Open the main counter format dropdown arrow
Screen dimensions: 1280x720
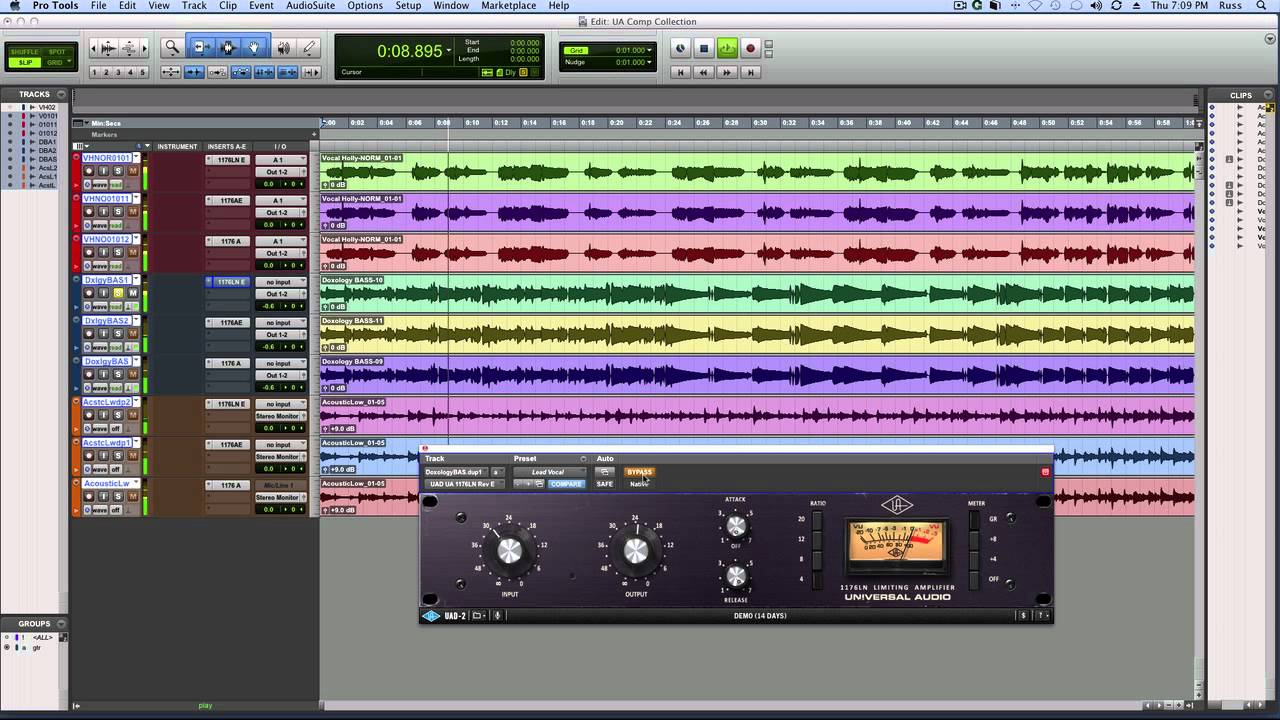pyautogui.click(x=449, y=51)
